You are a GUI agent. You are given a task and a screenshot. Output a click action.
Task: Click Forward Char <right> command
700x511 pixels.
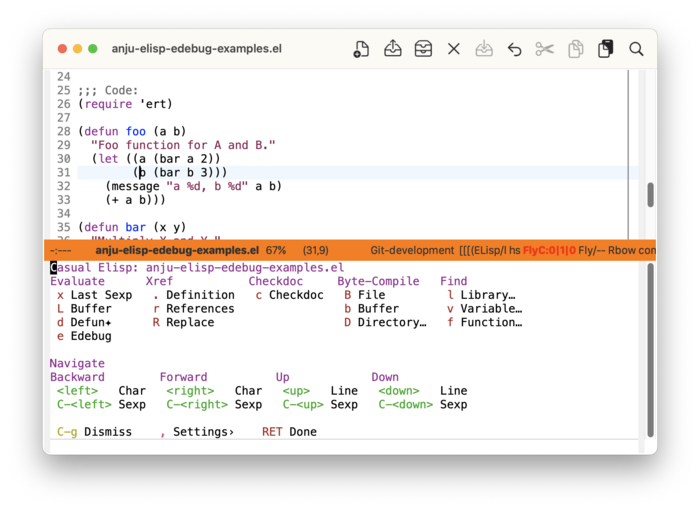(x=214, y=391)
